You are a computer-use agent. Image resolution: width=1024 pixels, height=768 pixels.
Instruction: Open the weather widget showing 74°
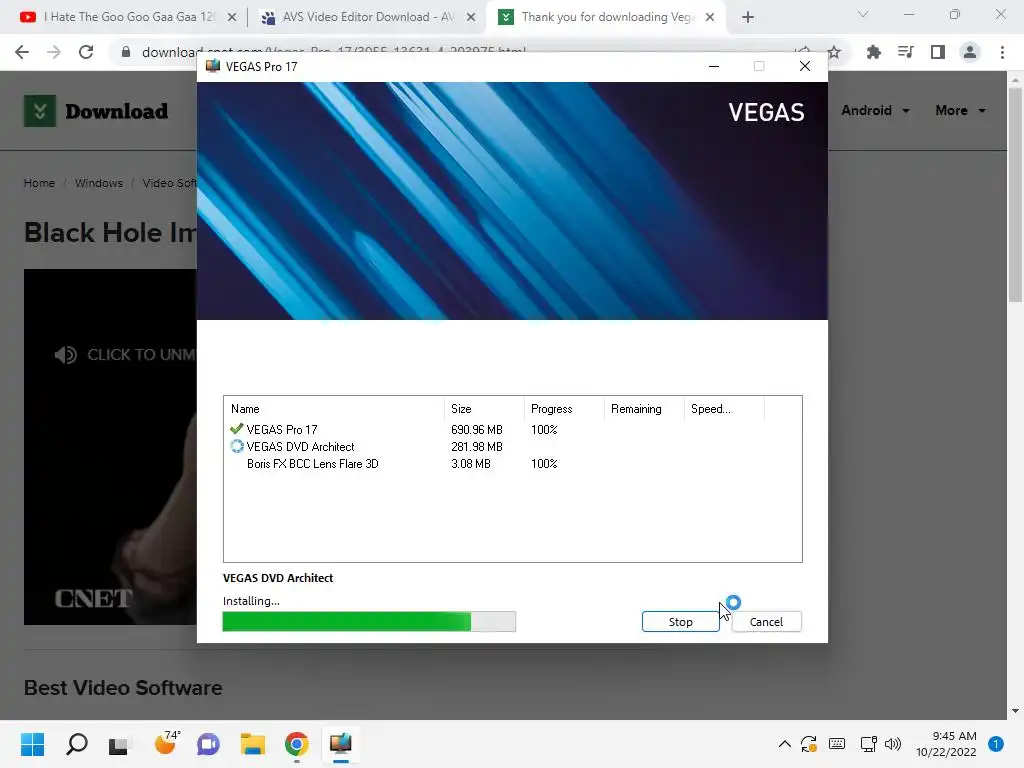point(165,743)
